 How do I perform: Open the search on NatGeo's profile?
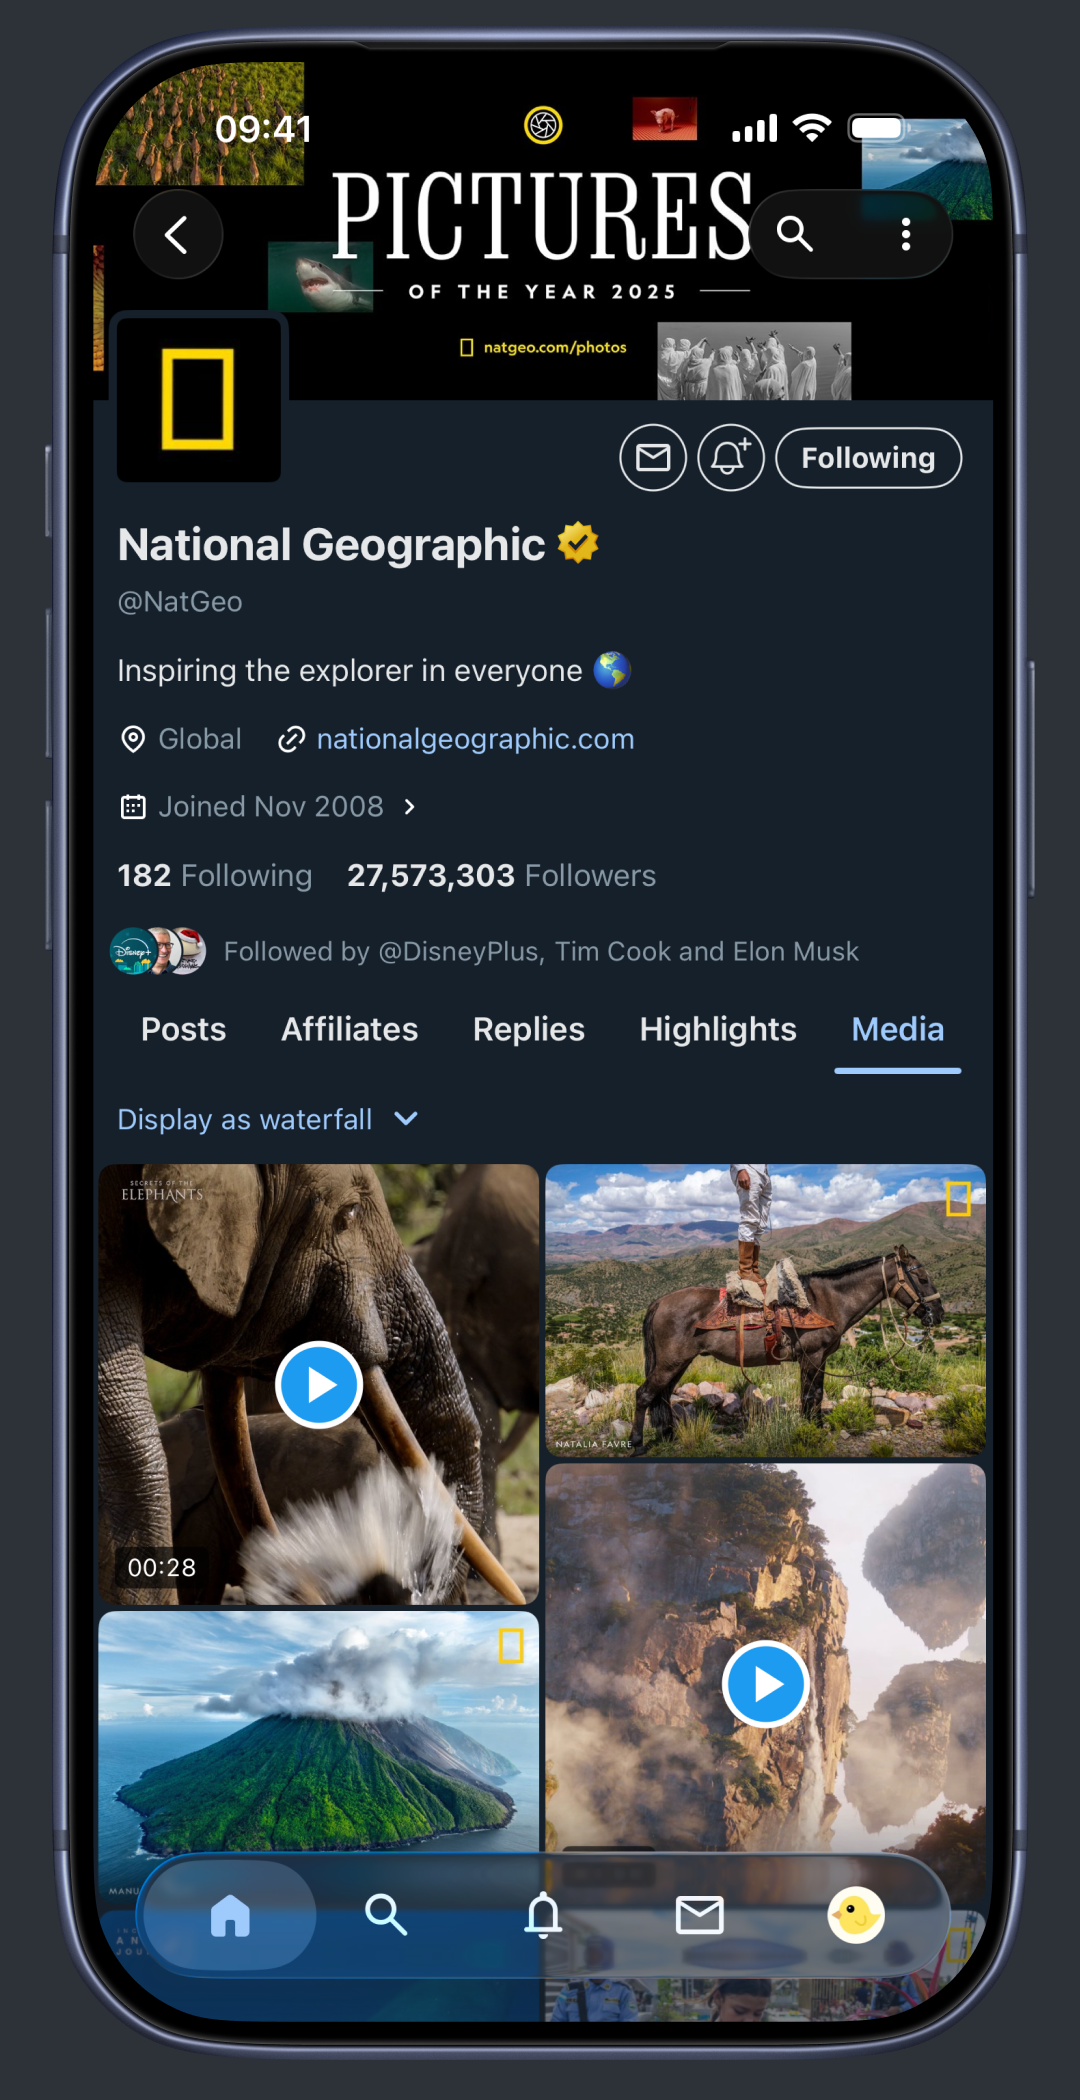(795, 234)
